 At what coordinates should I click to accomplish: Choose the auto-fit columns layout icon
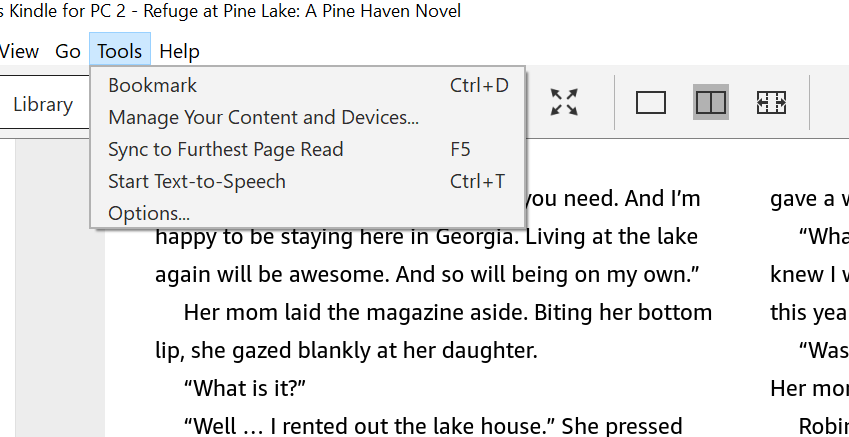coord(771,102)
